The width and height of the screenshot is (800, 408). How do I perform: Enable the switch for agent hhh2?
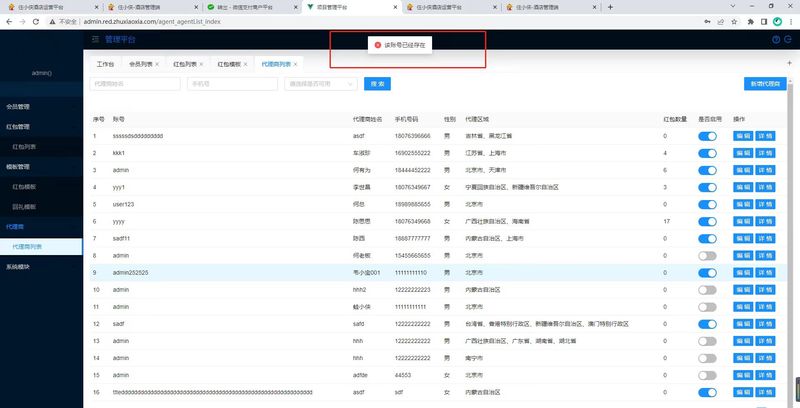pos(707,290)
